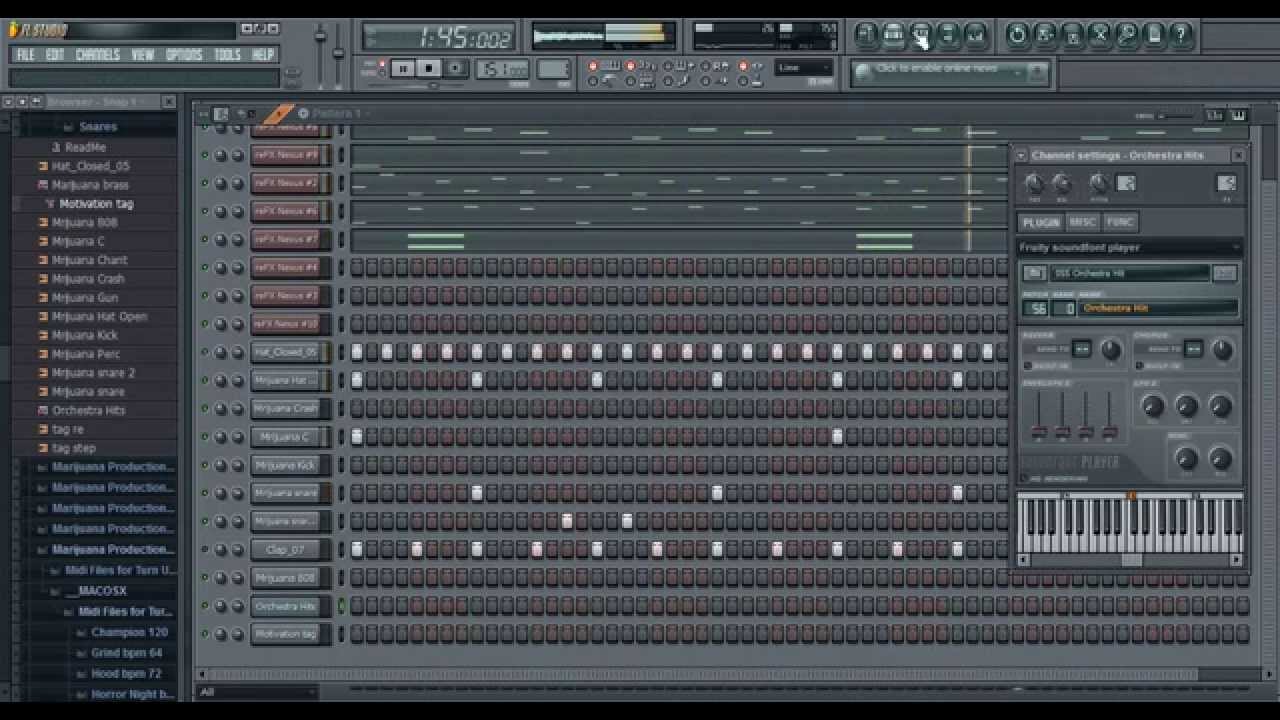Click the icon beside the online news field

click(864, 73)
